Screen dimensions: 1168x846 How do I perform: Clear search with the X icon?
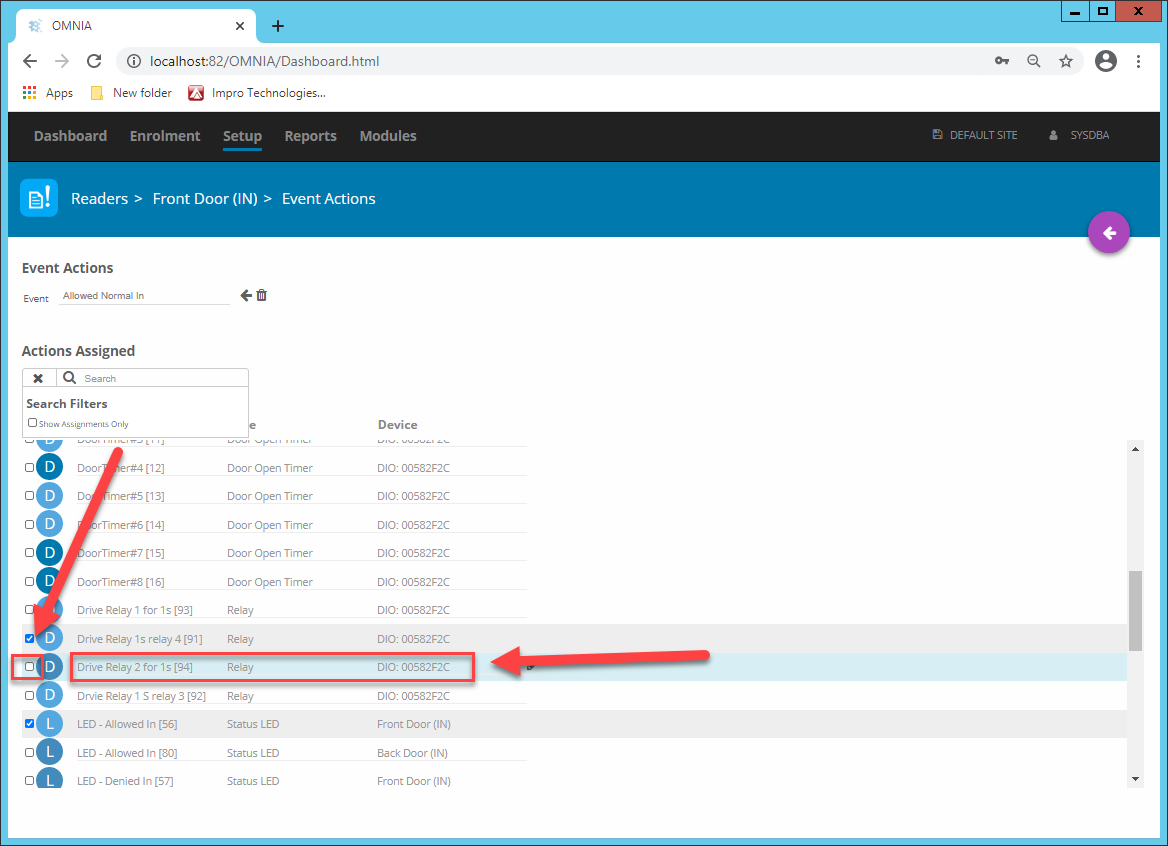click(38, 378)
